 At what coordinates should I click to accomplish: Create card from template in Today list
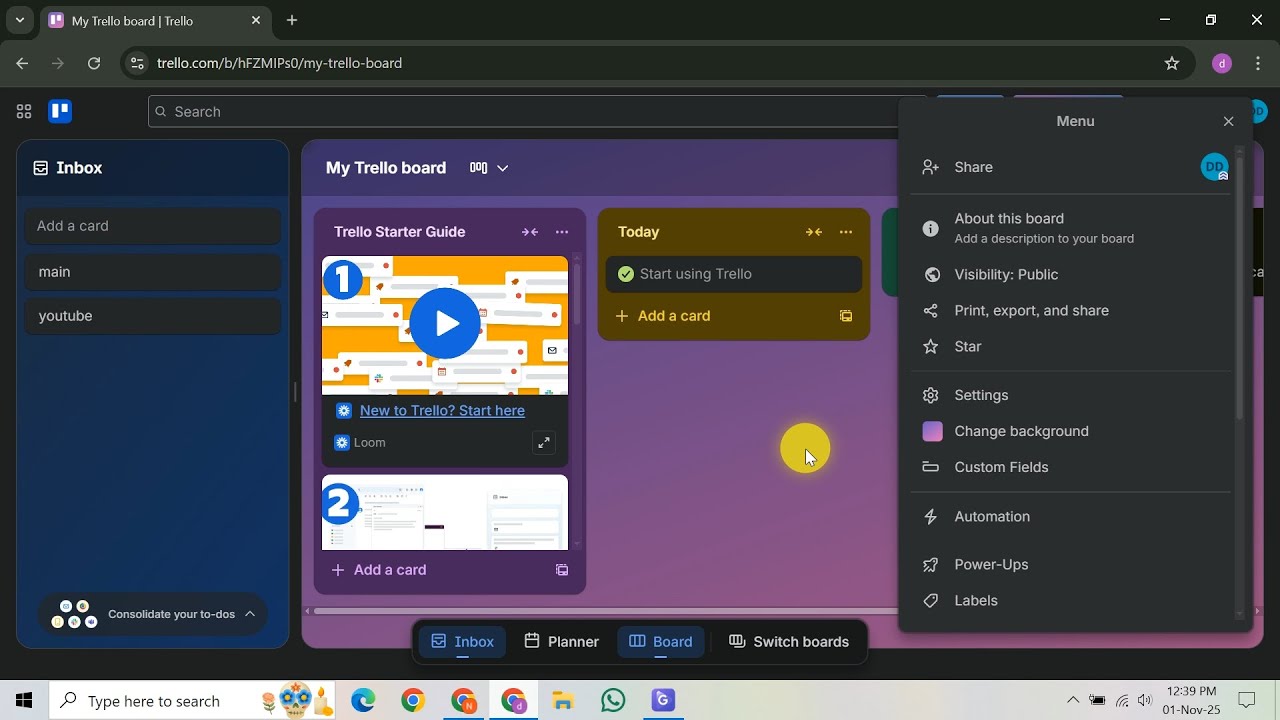click(x=846, y=316)
